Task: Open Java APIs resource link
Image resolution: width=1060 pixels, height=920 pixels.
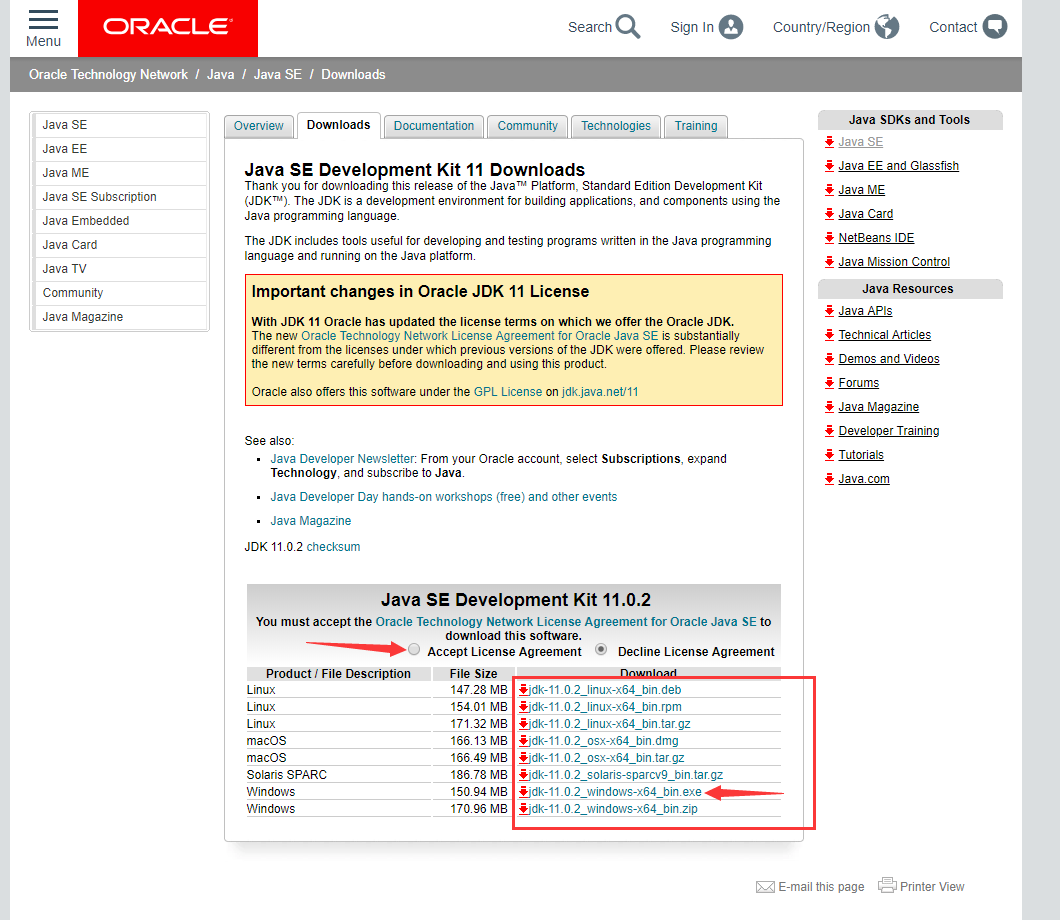Action: tap(865, 311)
